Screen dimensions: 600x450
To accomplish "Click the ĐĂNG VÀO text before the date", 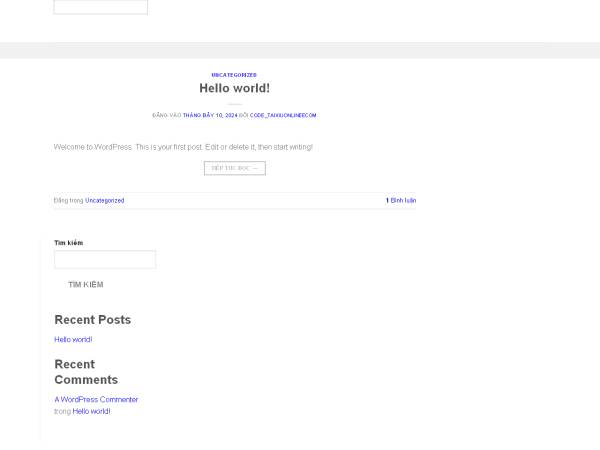I will point(166,115).
